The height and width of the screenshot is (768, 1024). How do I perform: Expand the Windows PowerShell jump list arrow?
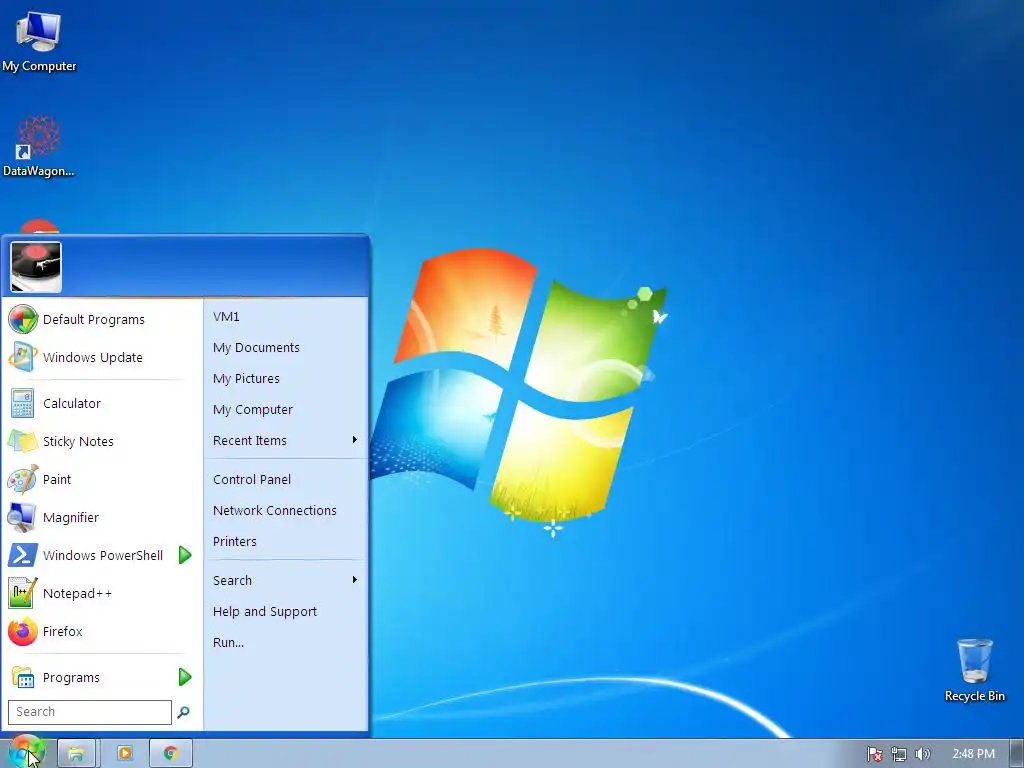click(185, 555)
